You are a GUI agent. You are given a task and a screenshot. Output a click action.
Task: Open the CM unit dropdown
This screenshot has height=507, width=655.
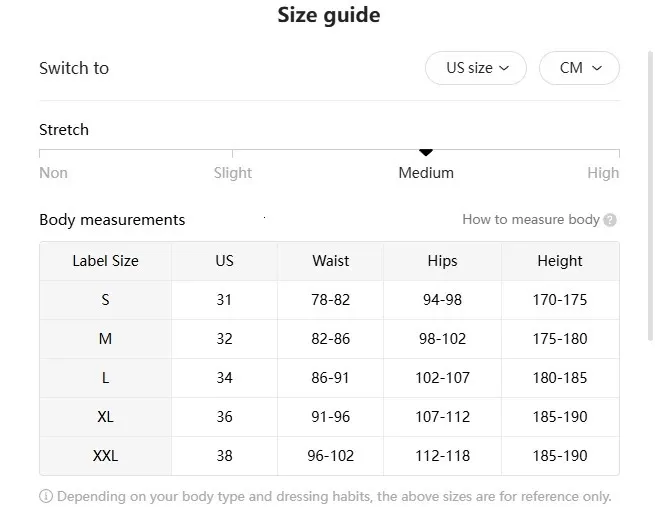[x=579, y=68]
